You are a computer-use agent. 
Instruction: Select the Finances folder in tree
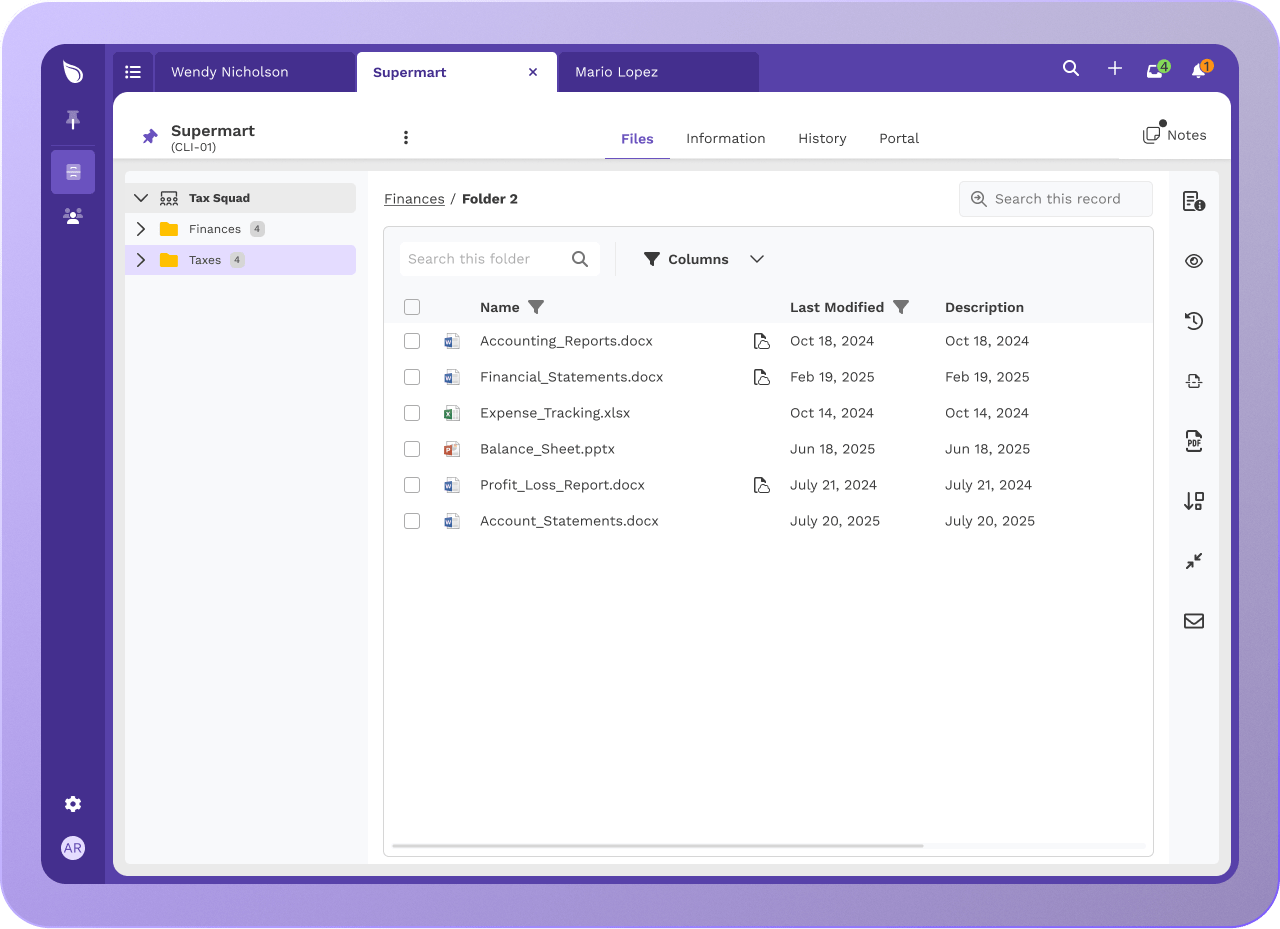[240, 229]
